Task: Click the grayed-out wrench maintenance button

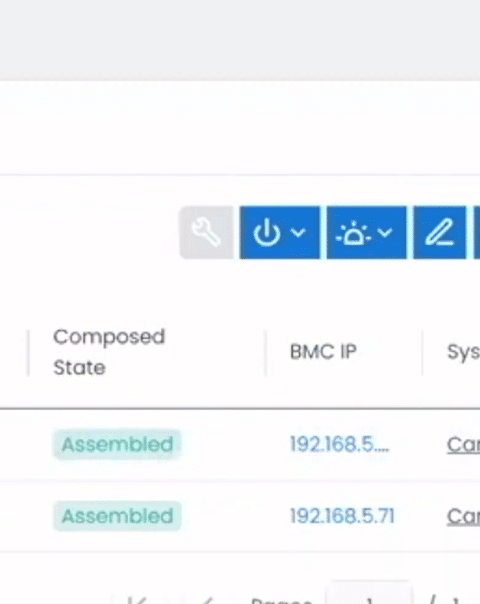Action: 206,233
